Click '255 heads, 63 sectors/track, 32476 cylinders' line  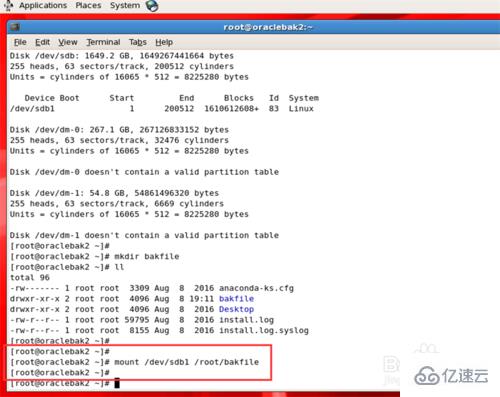pyautogui.click(x=119, y=140)
